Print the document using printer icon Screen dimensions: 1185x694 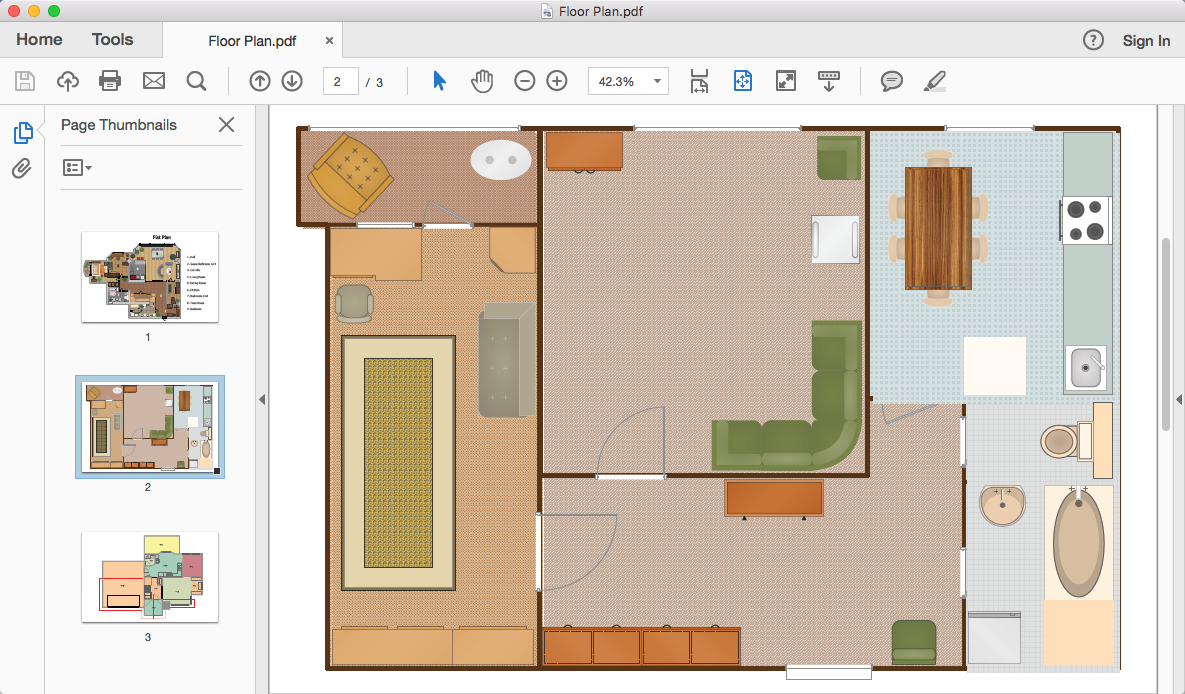(110, 81)
